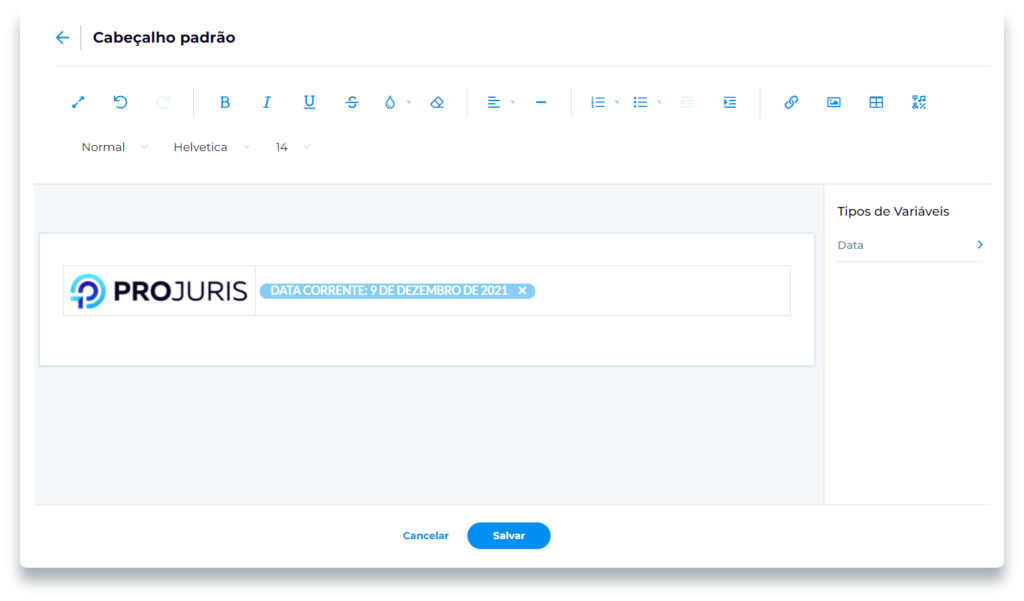Click the eraser clear formatting icon
Screen dimensions: 1024x601
pyautogui.click(x=436, y=102)
